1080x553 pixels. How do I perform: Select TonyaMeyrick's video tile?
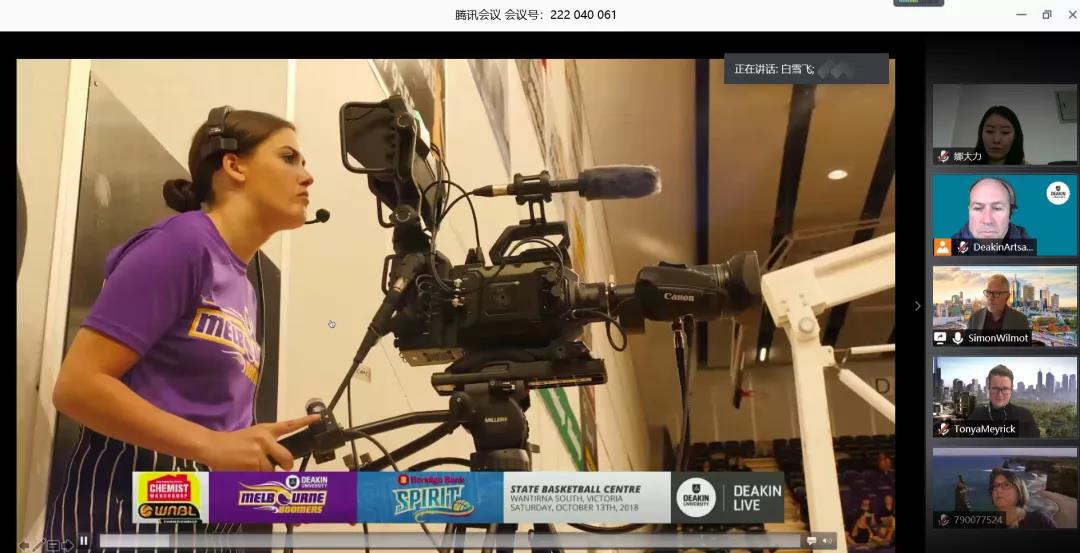pos(1005,396)
